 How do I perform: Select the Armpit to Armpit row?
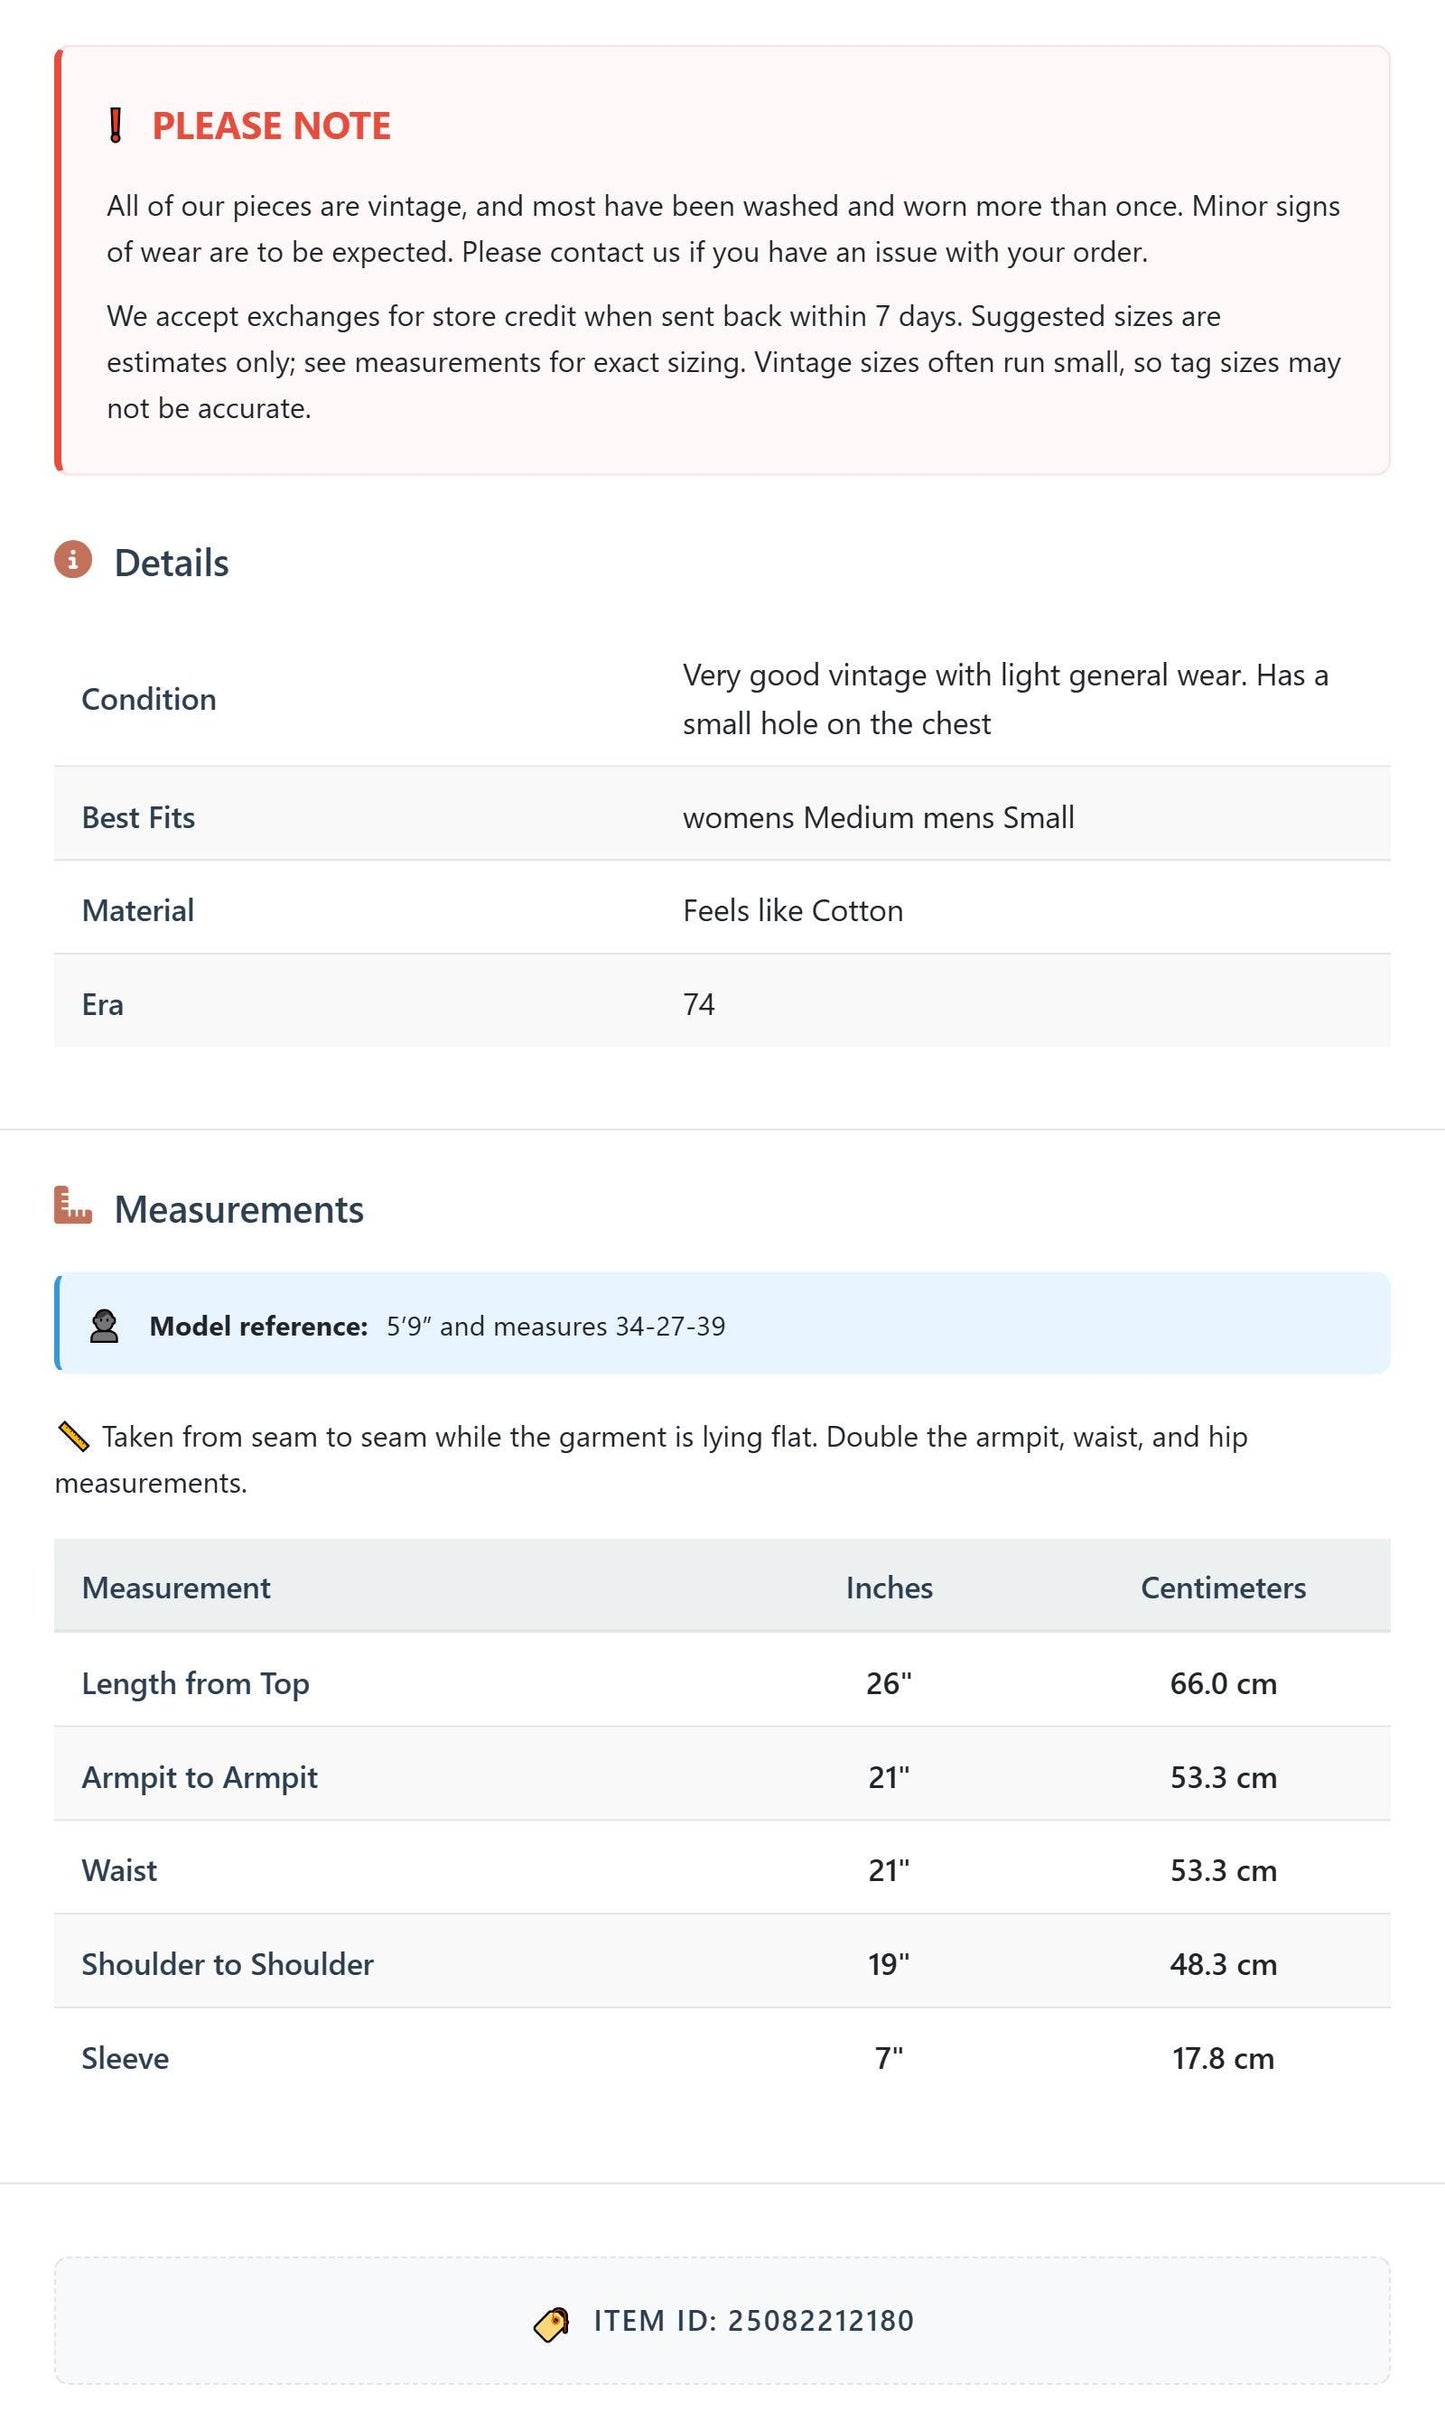722,1777
